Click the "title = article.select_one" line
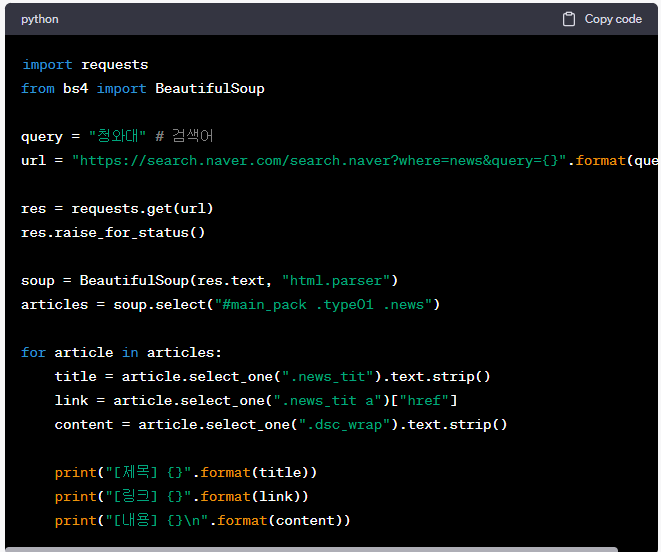Image resolution: width=661 pixels, height=552 pixels. pyautogui.click(x=272, y=377)
